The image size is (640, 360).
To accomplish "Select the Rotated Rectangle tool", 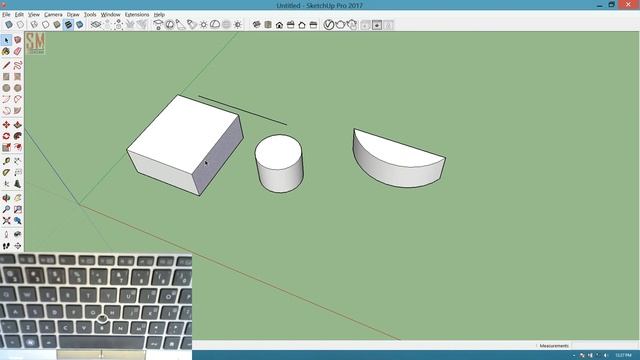I will tap(18, 76).
